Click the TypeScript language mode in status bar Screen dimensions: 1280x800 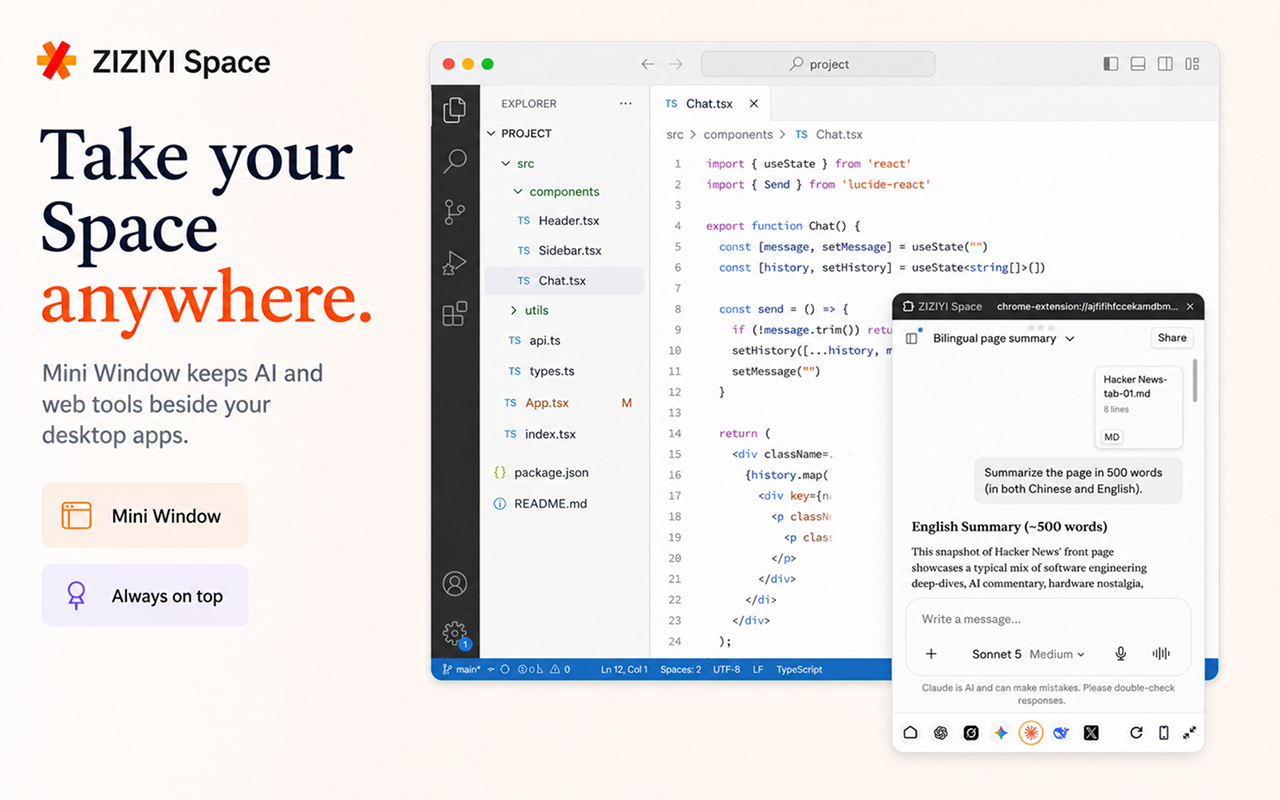coord(799,669)
